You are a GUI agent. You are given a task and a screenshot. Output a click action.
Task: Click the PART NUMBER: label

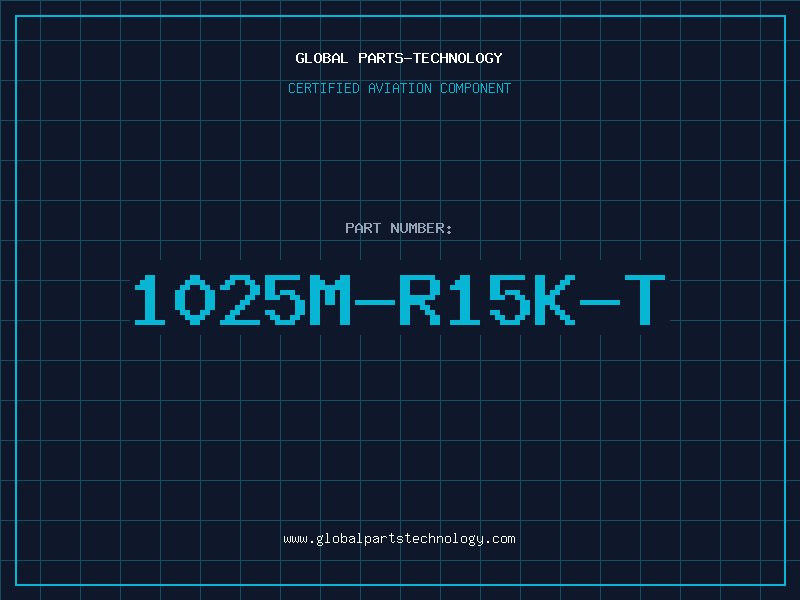point(399,228)
